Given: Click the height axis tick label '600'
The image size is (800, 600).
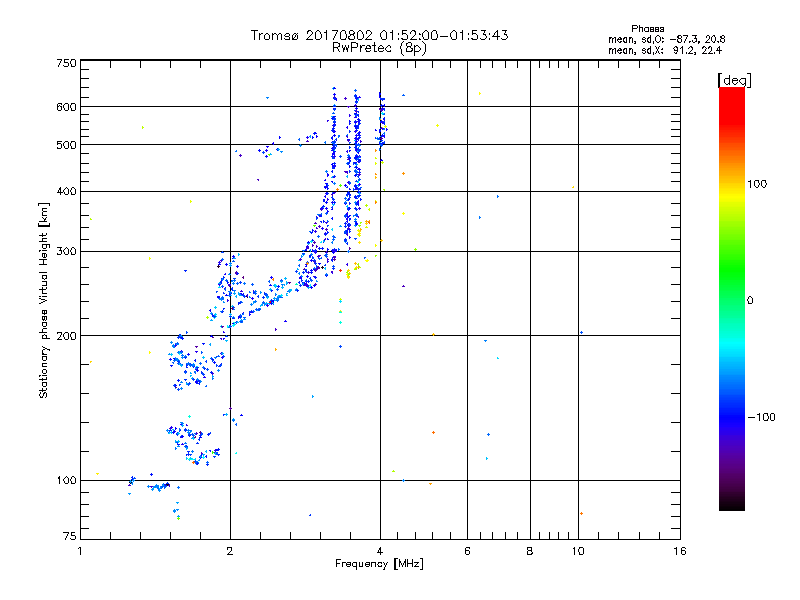Looking at the screenshot, I should click(67, 107).
